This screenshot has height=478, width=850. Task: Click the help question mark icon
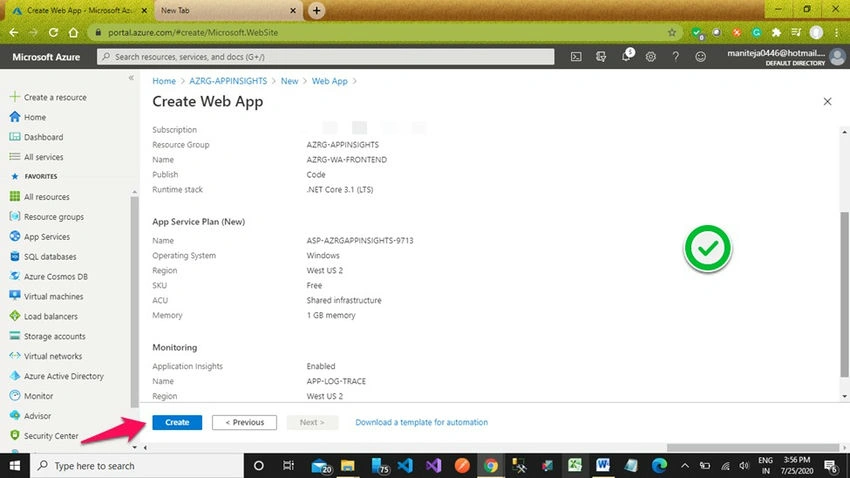[675, 56]
